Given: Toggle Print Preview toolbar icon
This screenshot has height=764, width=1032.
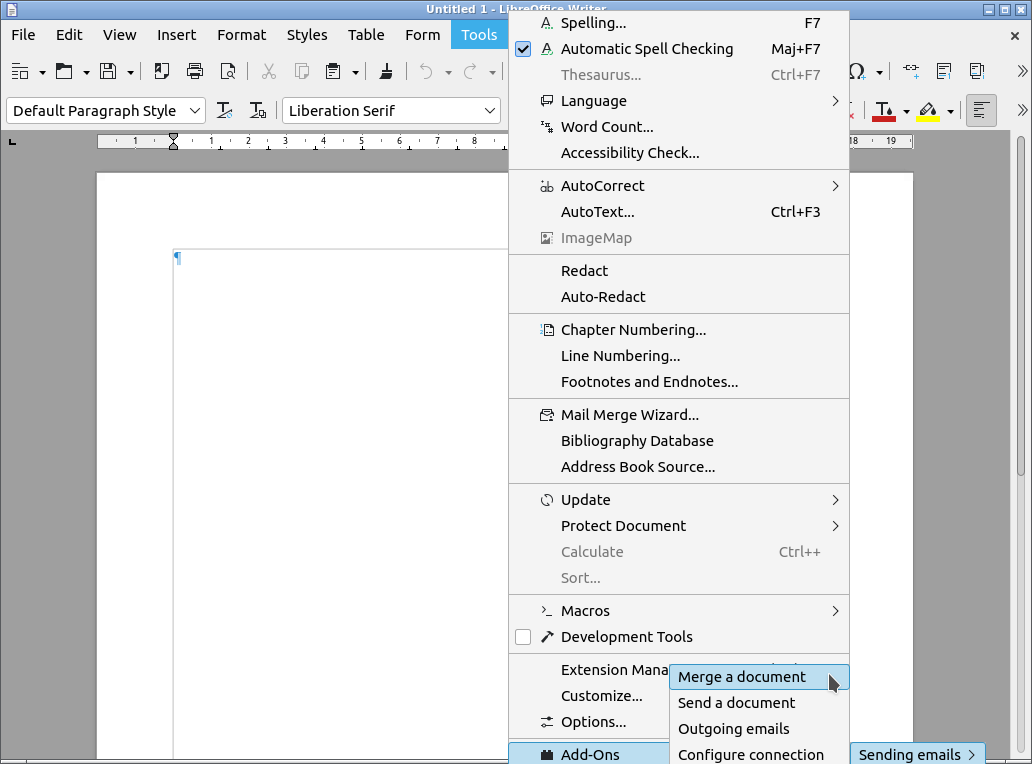Looking at the screenshot, I should 228,71.
